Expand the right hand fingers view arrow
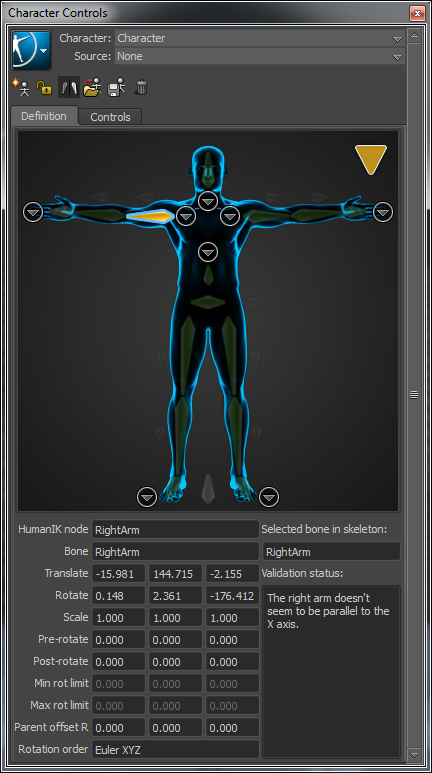The image size is (432, 773). [x=33, y=212]
